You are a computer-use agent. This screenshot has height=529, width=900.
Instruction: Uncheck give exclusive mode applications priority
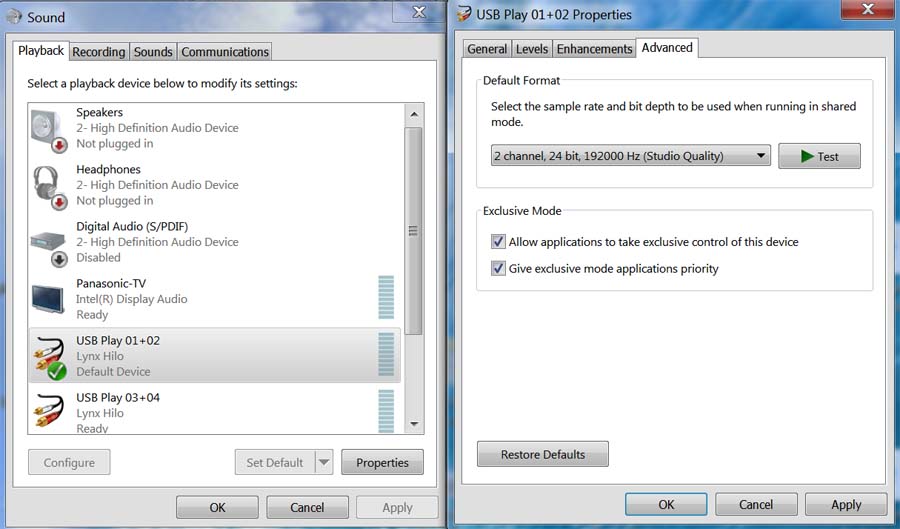coord(498,269)
